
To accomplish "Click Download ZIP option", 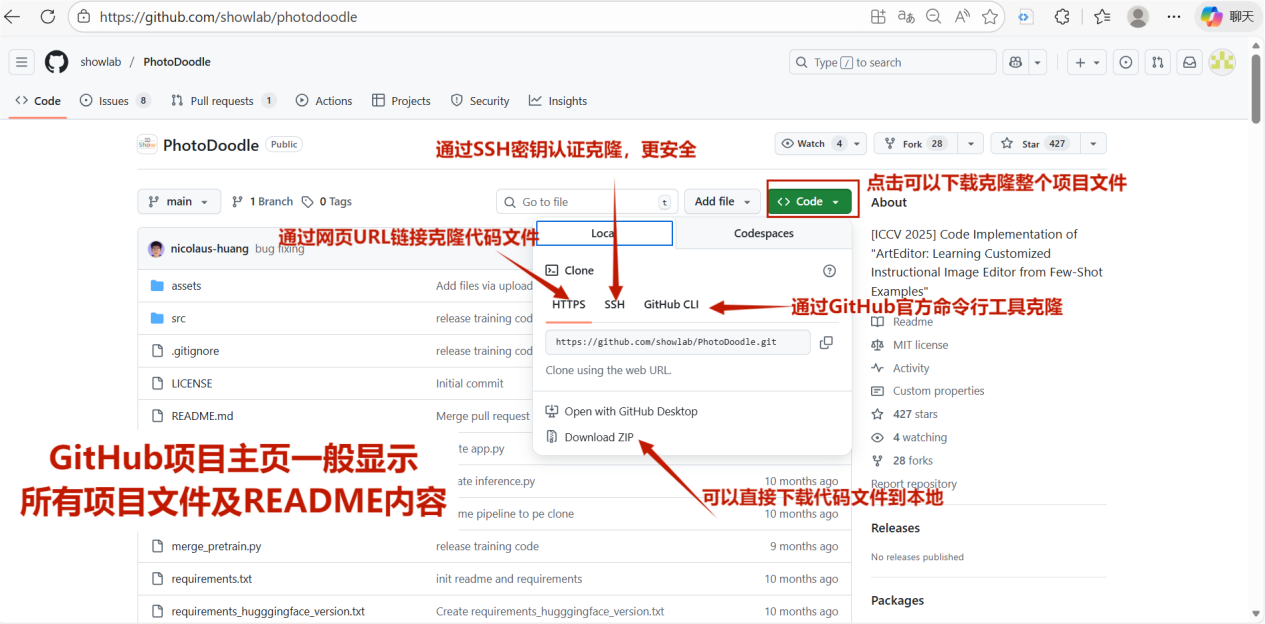I will click(598, 437).
